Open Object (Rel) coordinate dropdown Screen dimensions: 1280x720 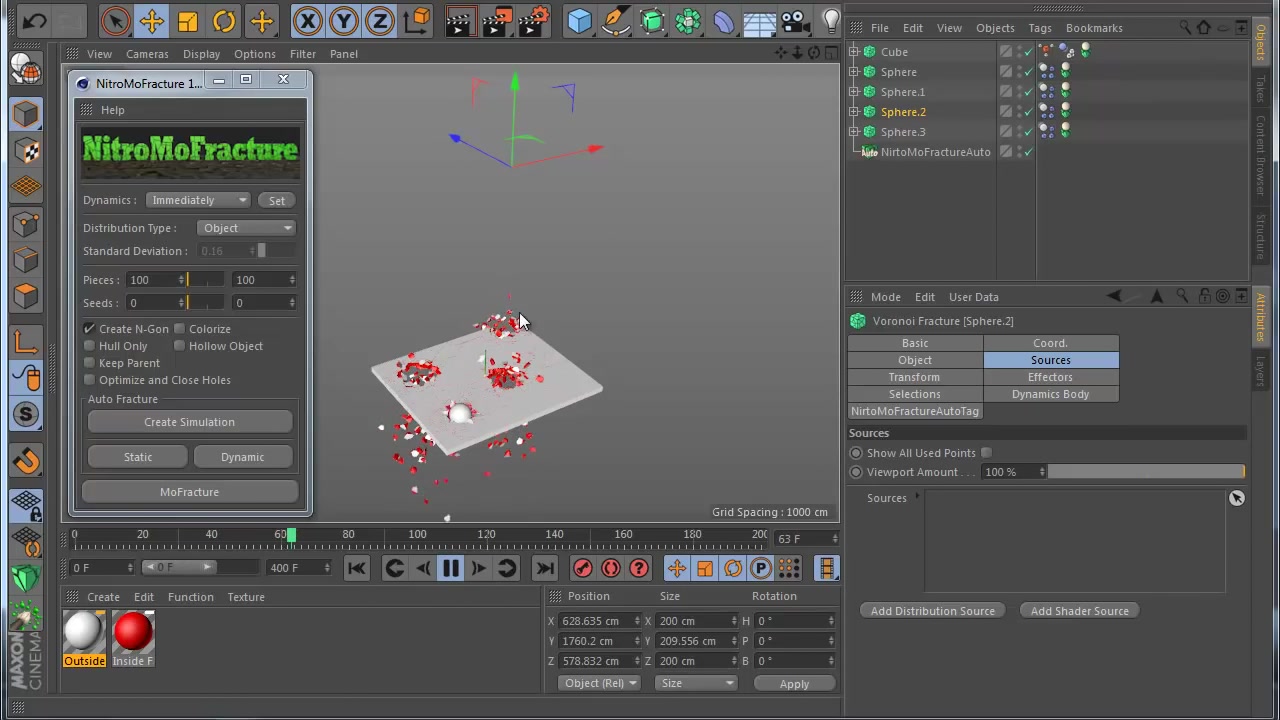tap(599, 683)
